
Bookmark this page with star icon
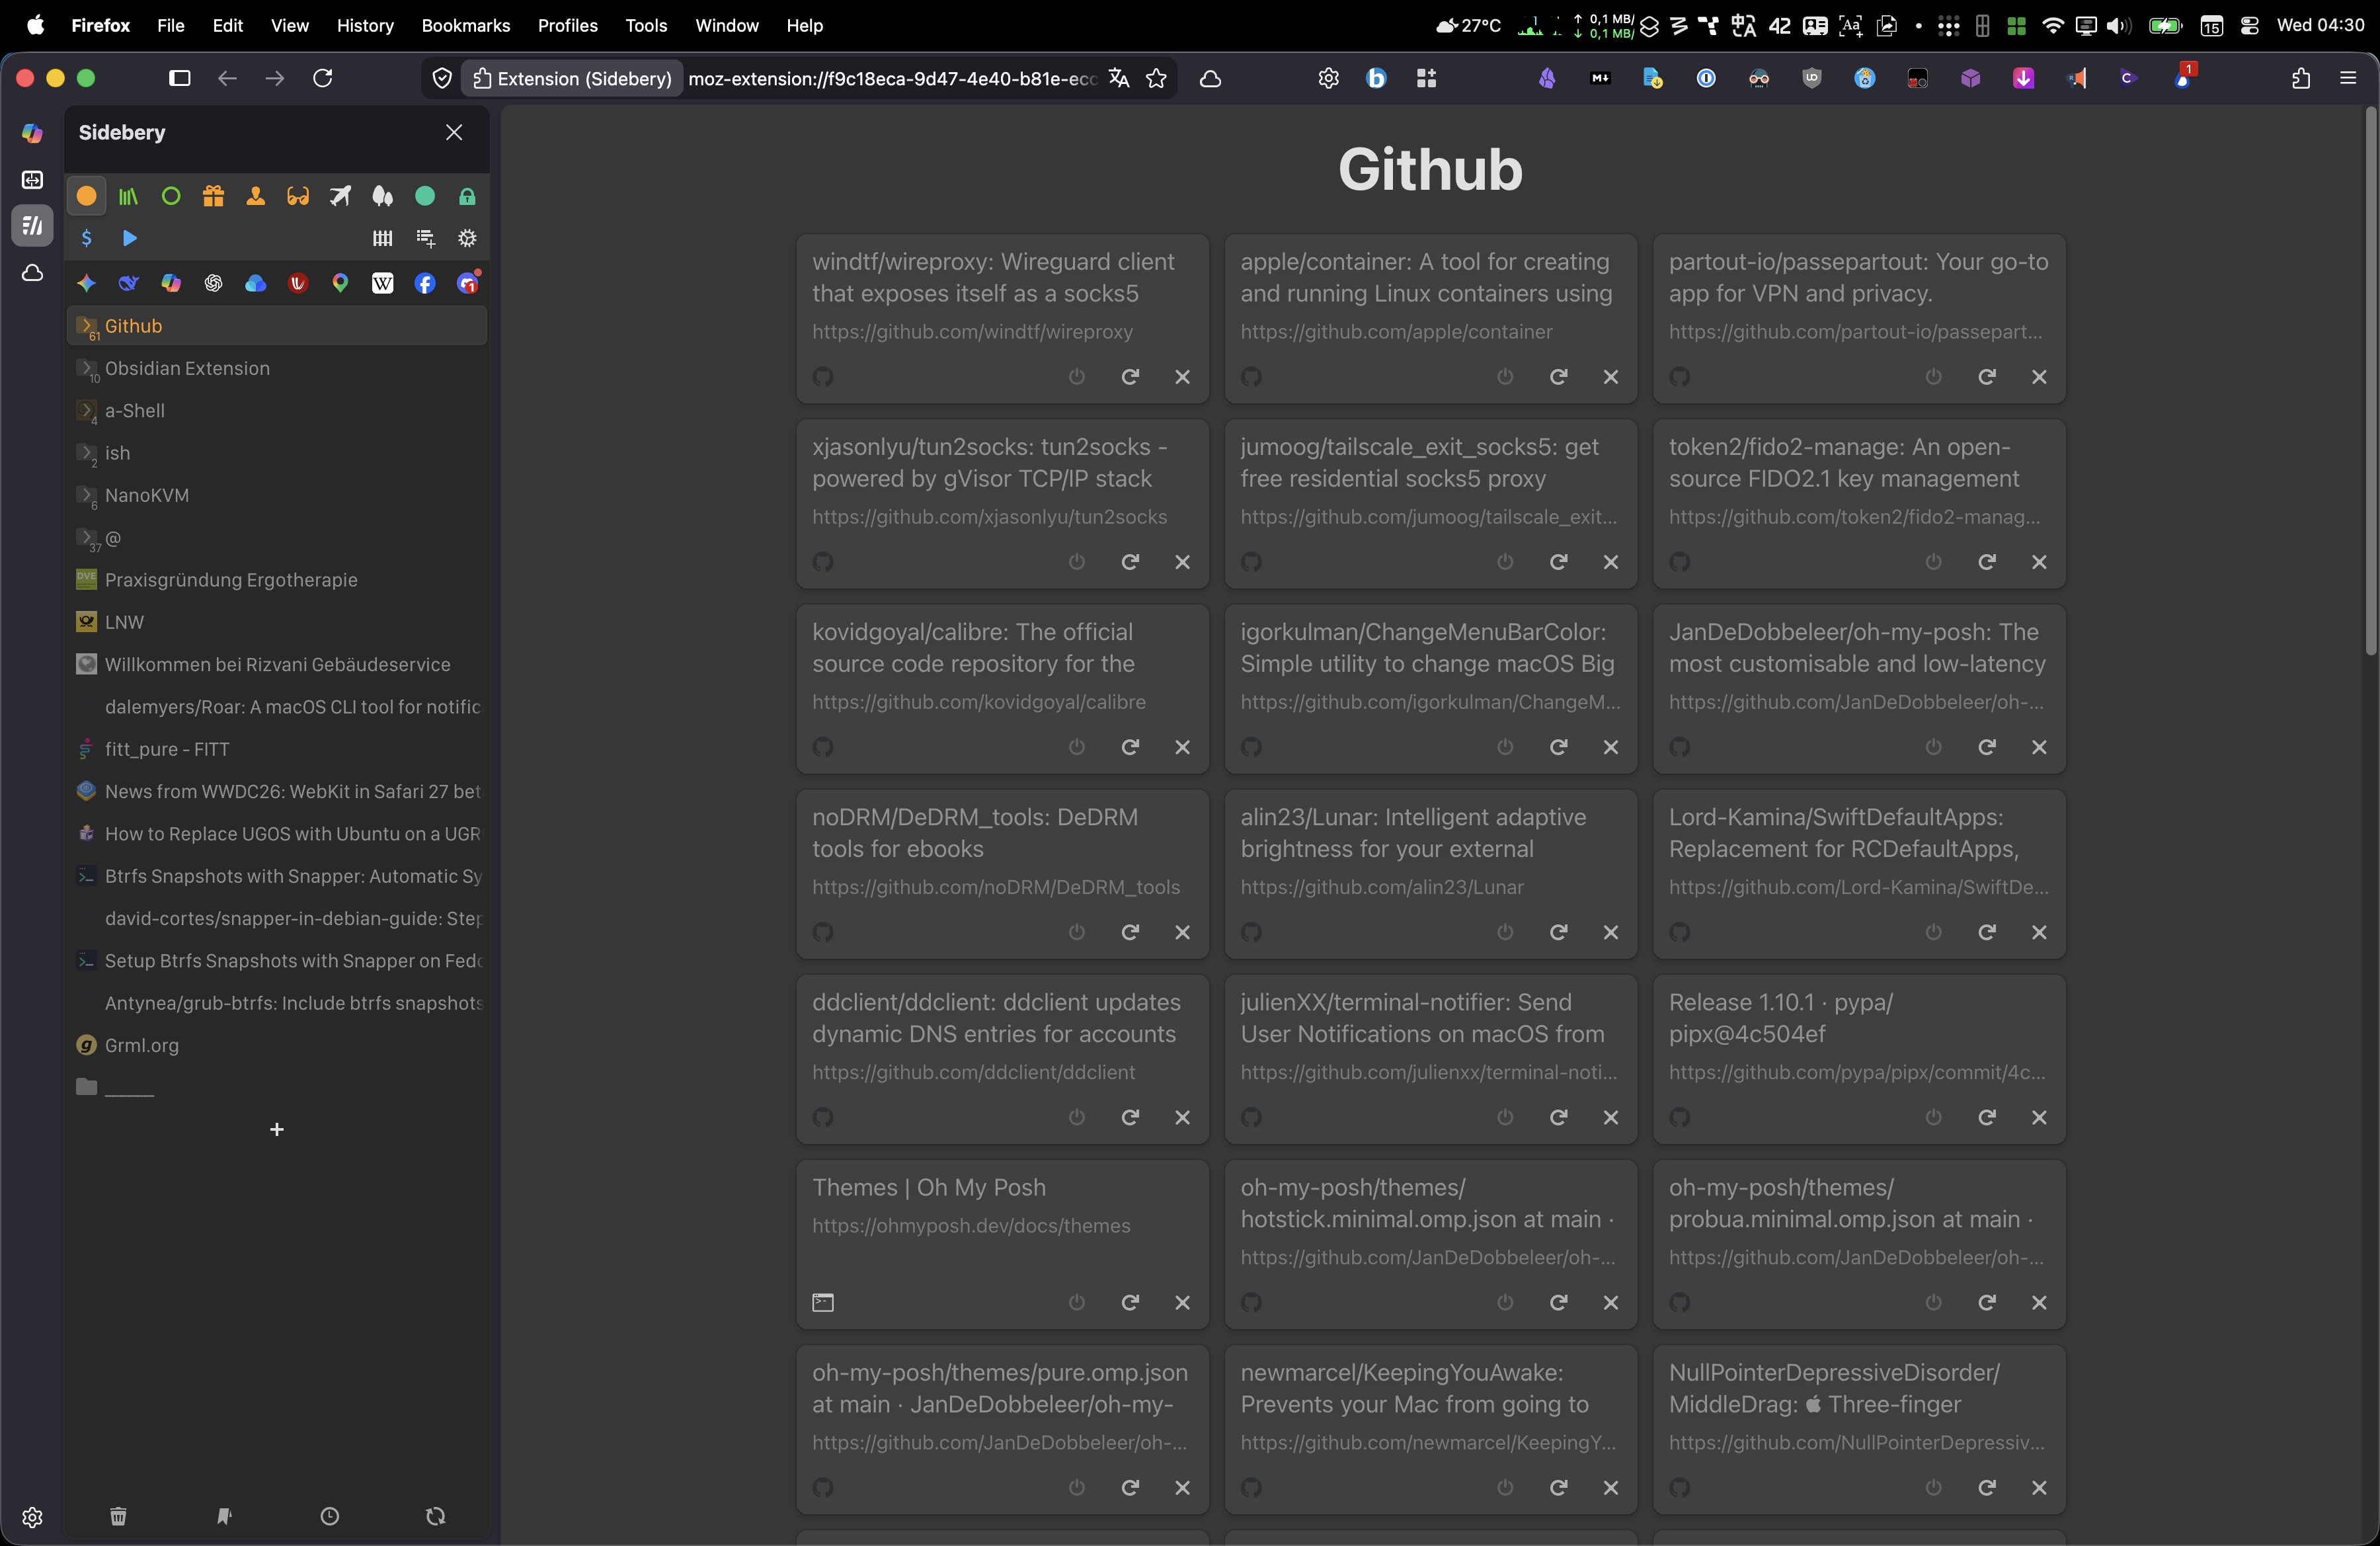pos(1156,79)
